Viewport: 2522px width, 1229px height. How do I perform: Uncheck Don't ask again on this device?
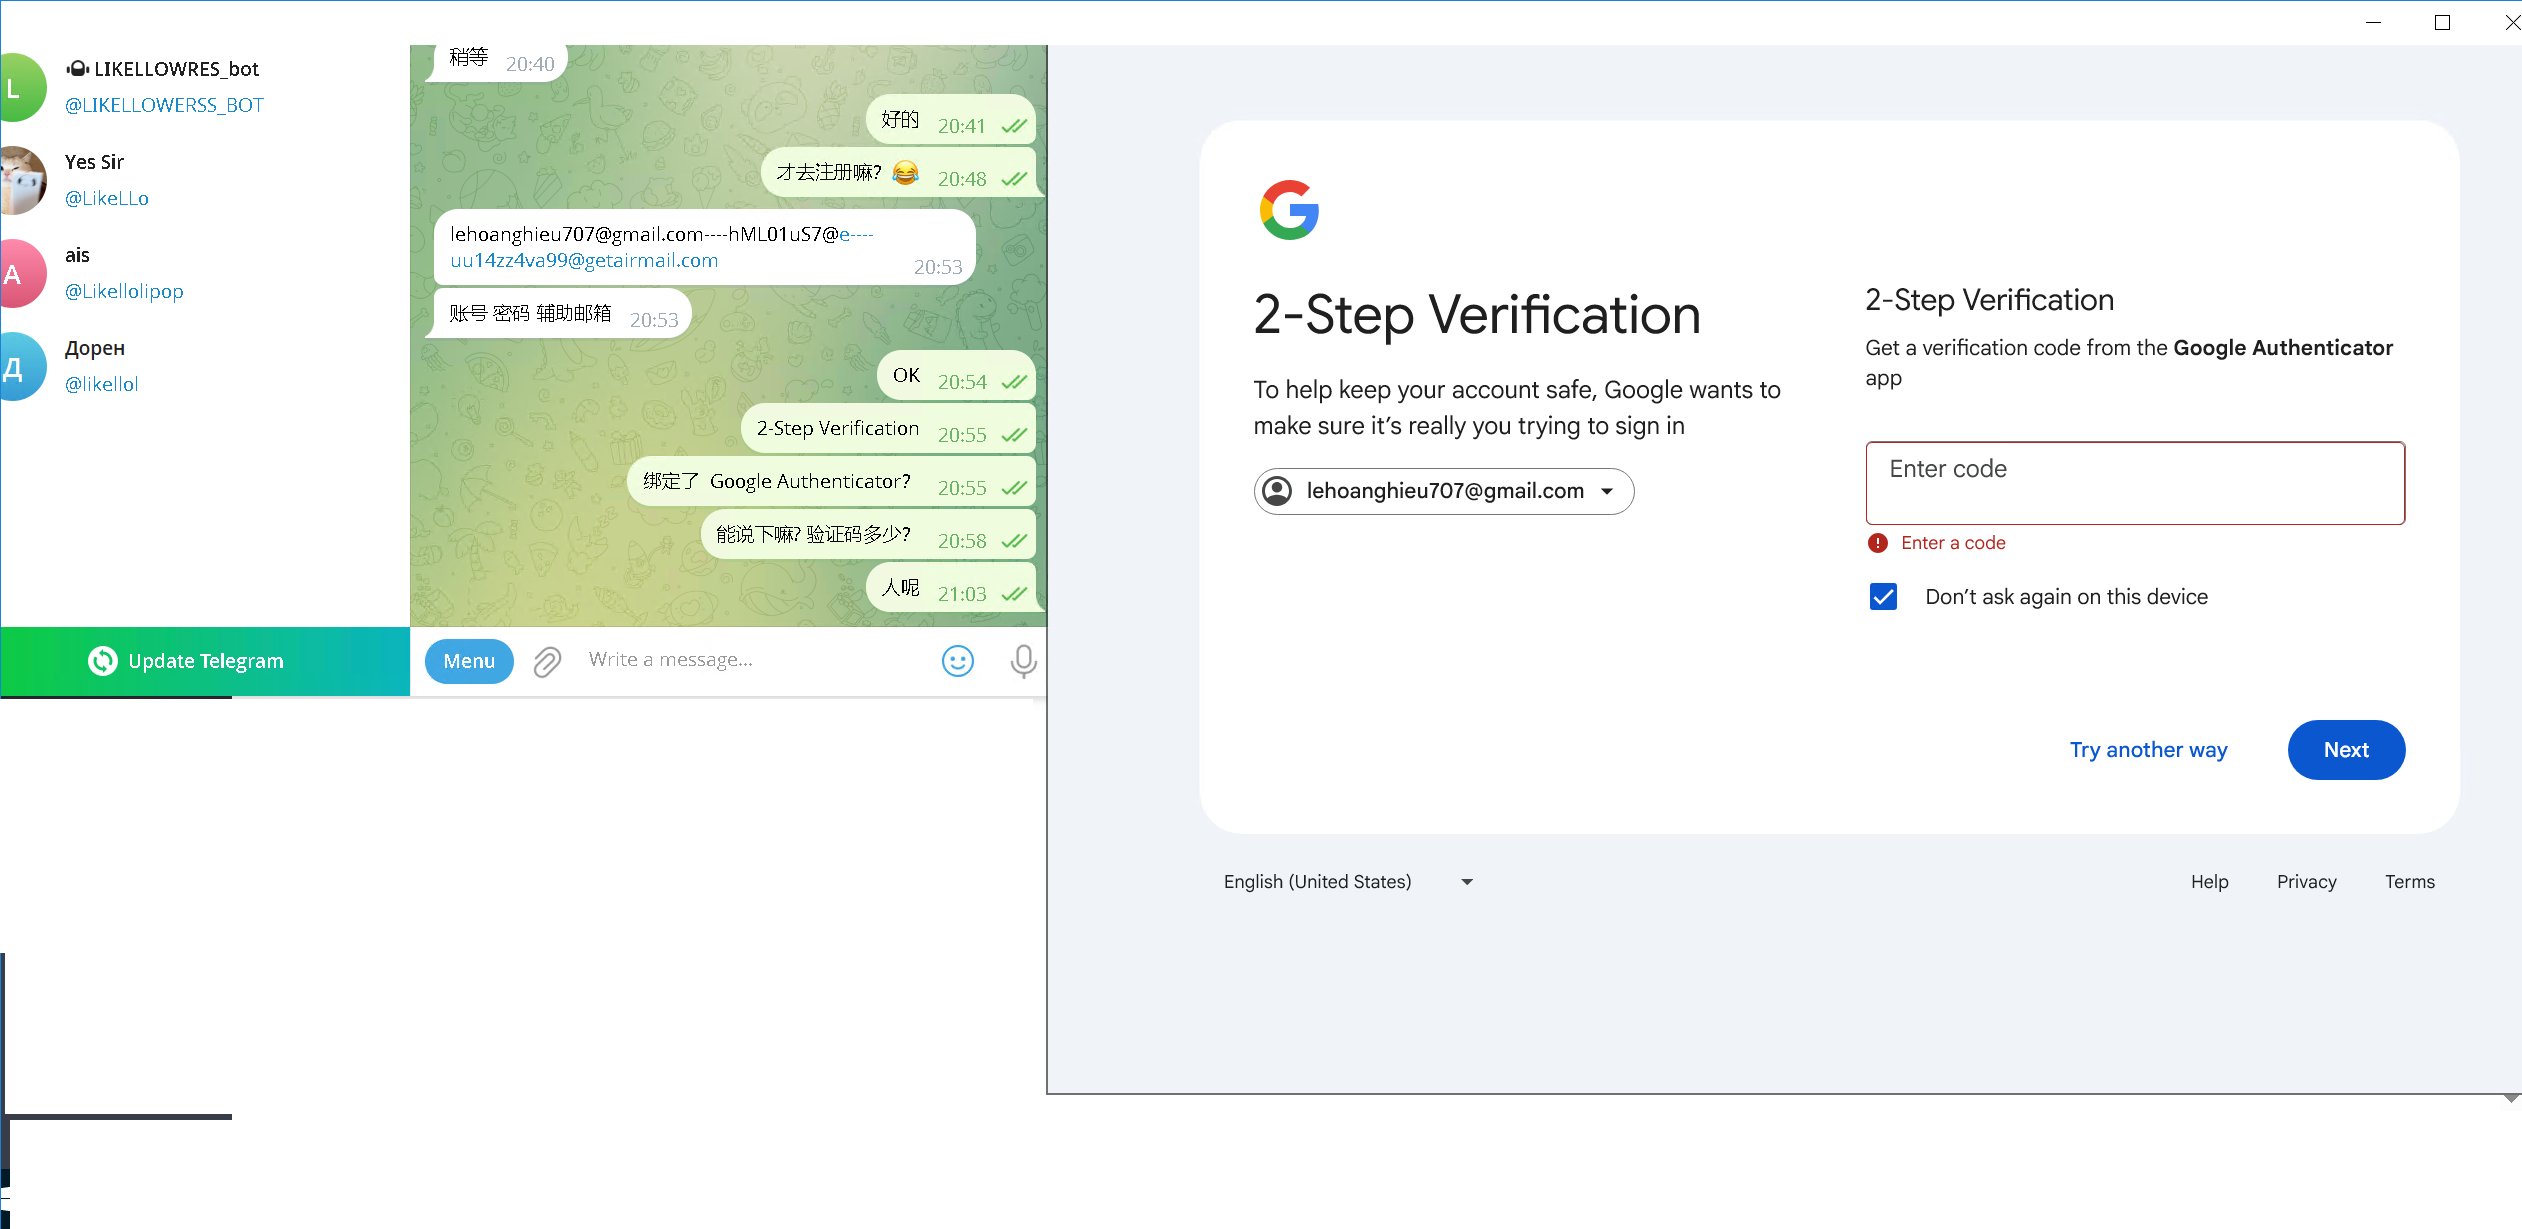click(1883, 597)
